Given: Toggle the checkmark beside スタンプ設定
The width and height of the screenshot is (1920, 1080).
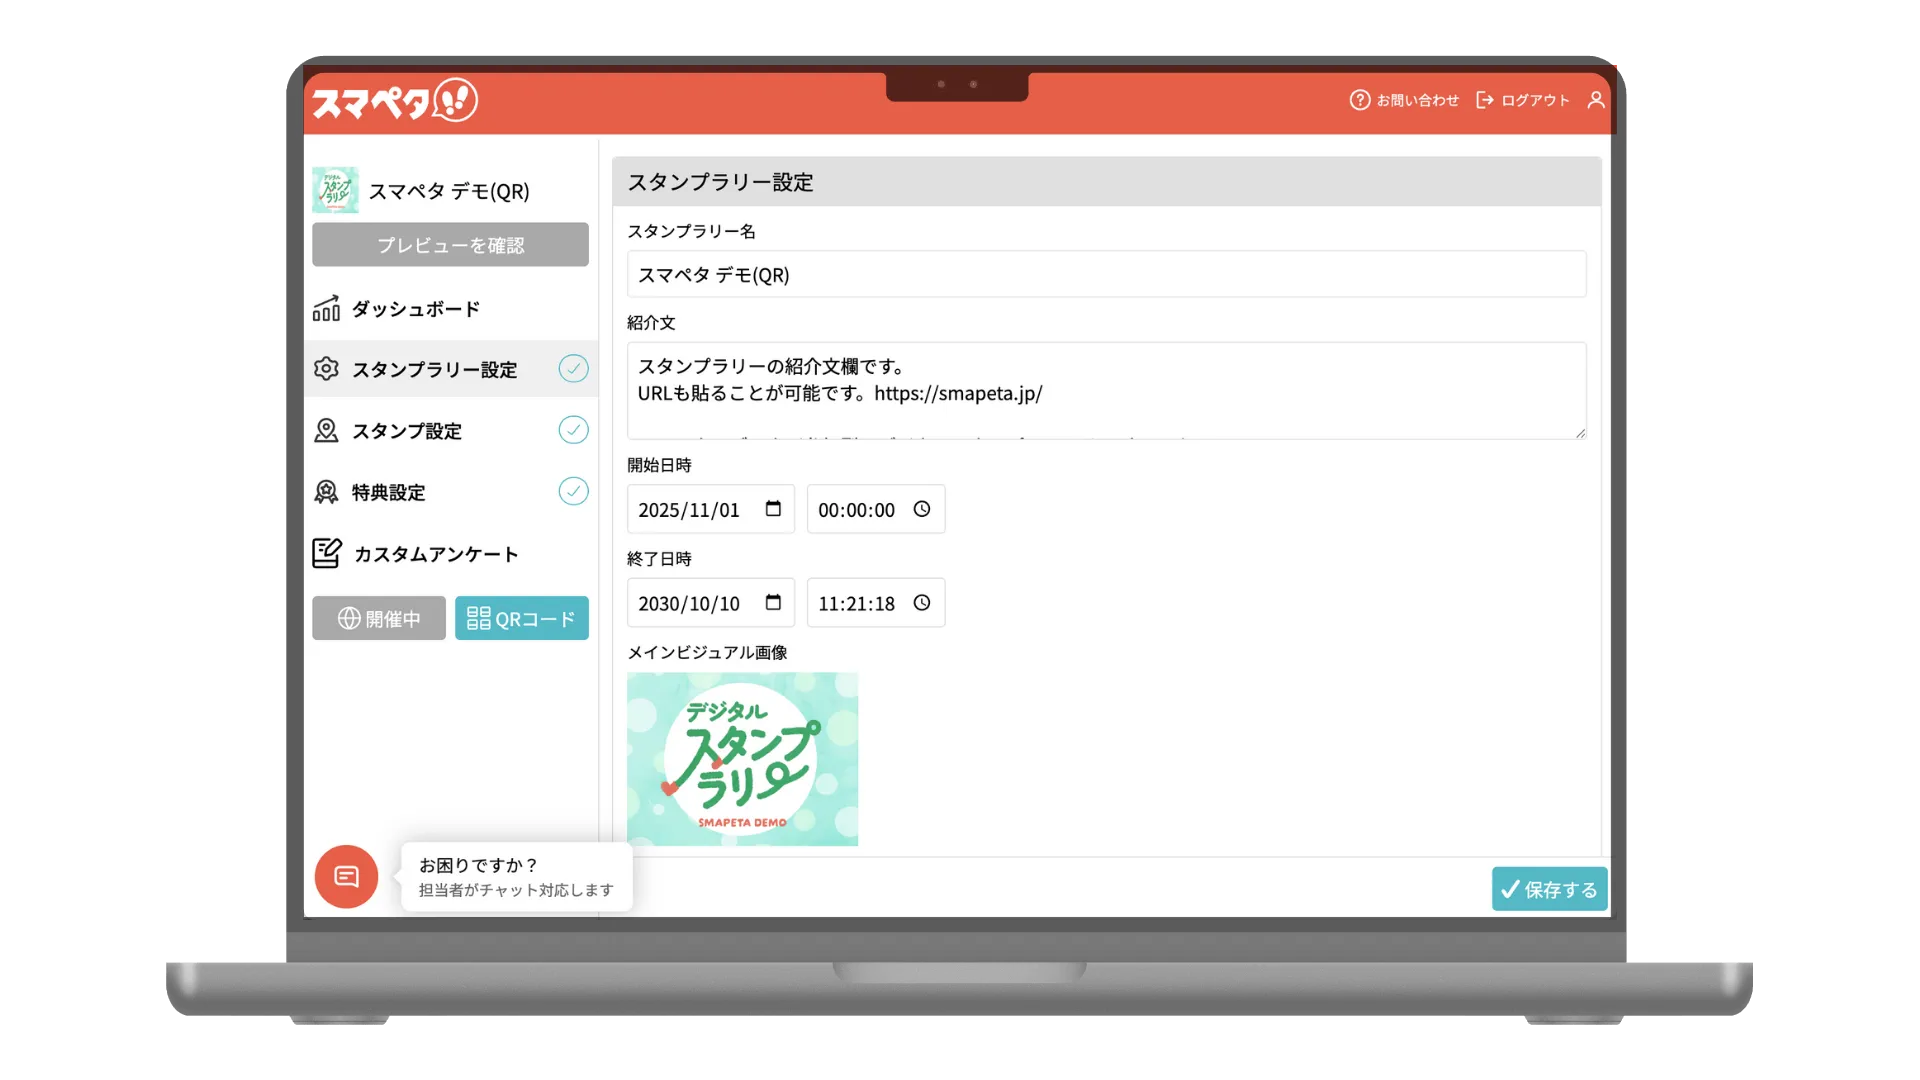Looking at the screenshot, I should (x=574, y=431).
